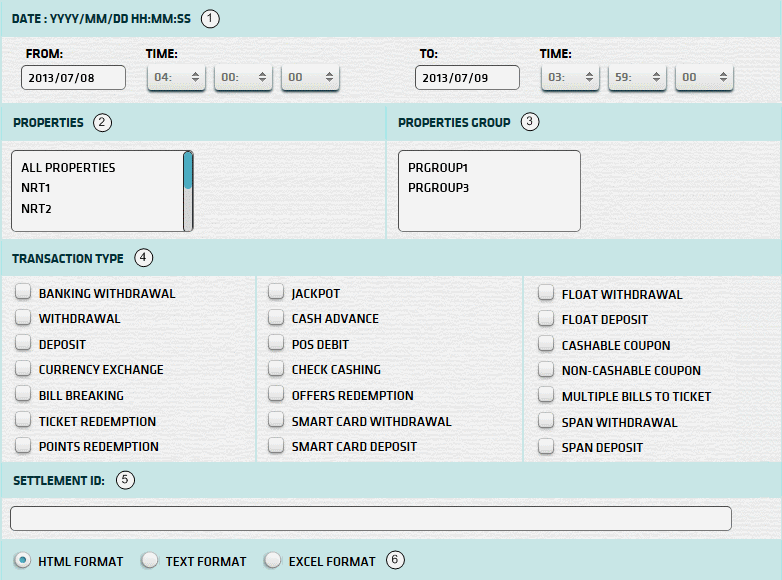Click the circled number 6 beside Excel Format
782x580 pixels.
[396, 560]
